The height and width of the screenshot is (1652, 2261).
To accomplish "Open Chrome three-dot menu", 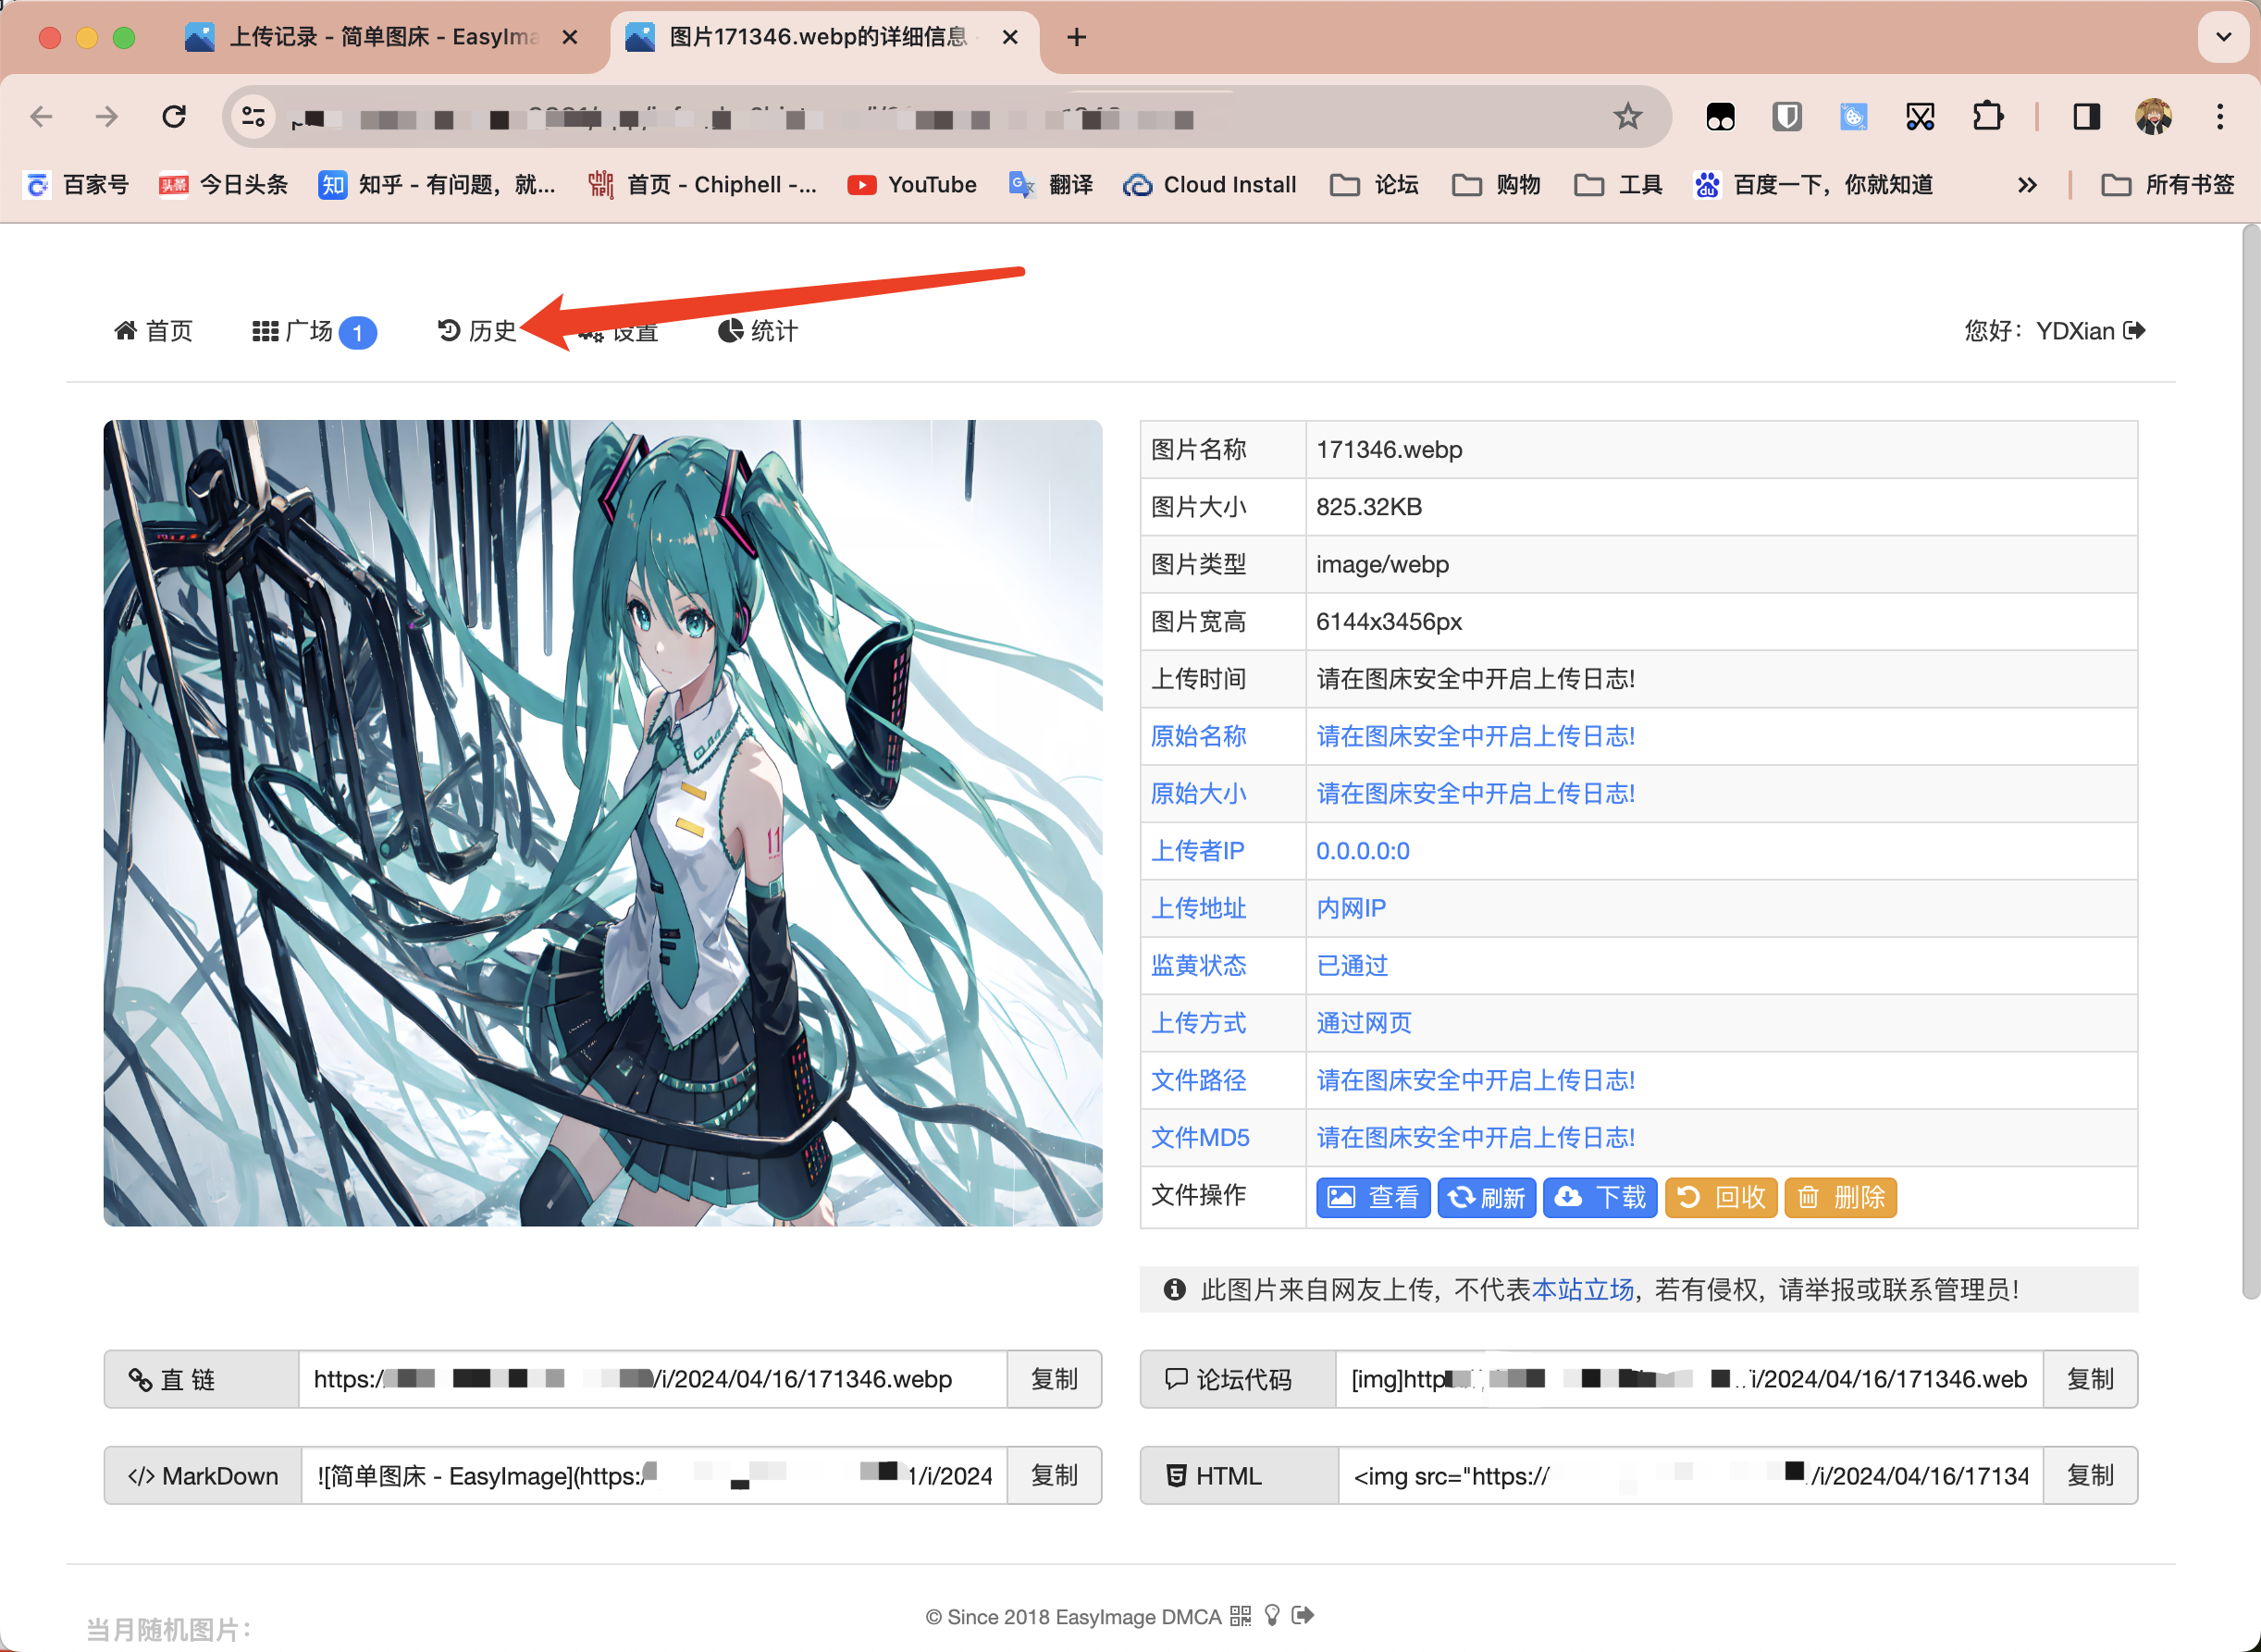I will [2220, 117].
